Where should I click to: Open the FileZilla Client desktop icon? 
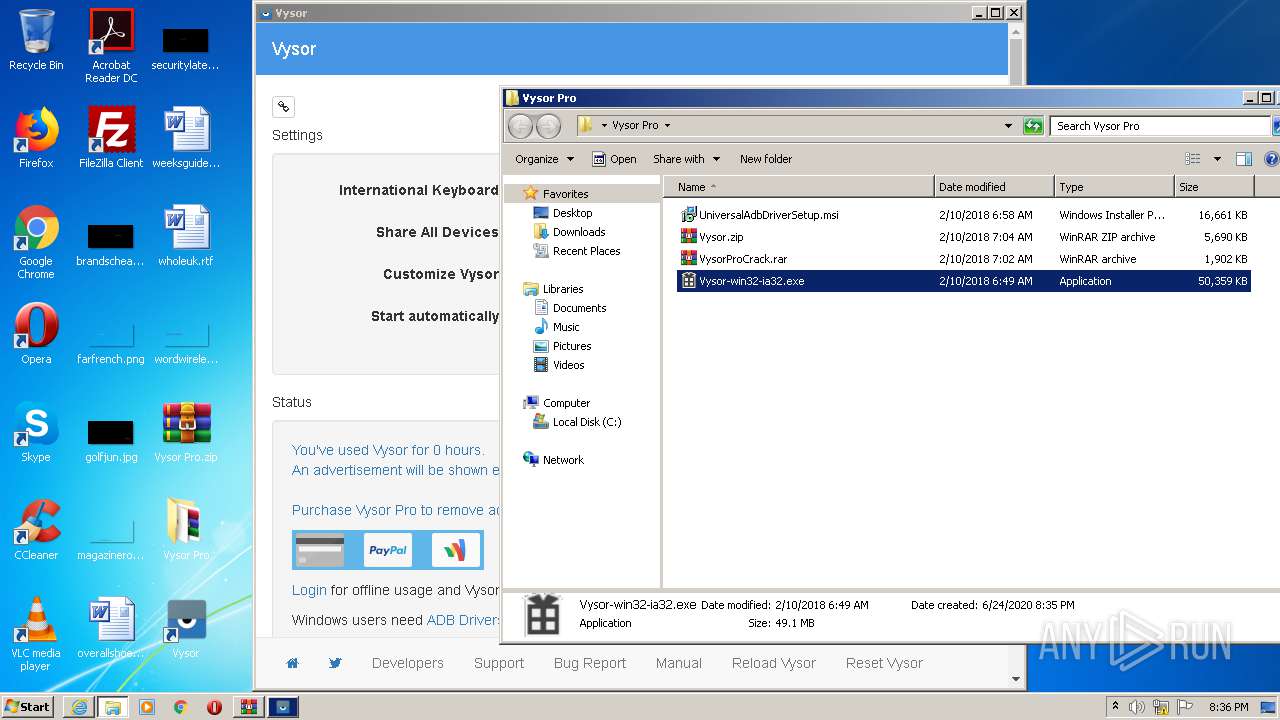coord(111,138)
